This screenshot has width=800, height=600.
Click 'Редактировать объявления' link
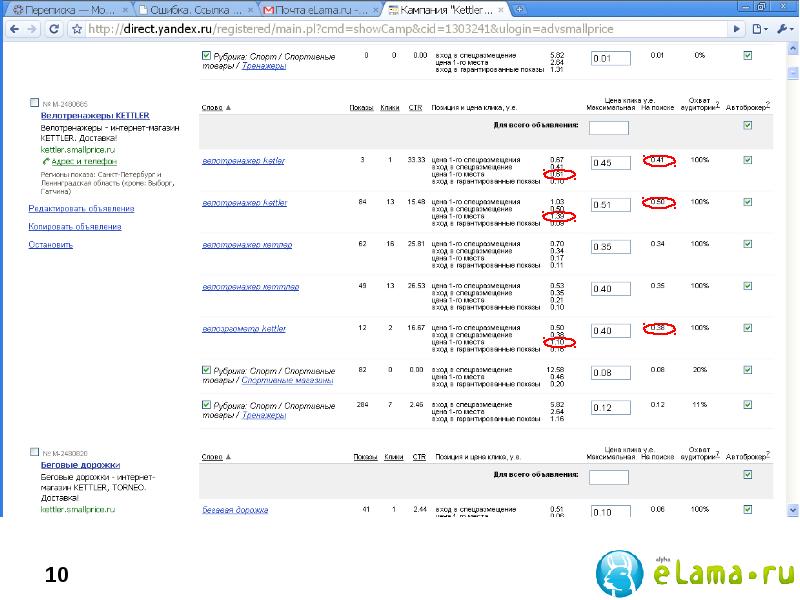(81, 208)
